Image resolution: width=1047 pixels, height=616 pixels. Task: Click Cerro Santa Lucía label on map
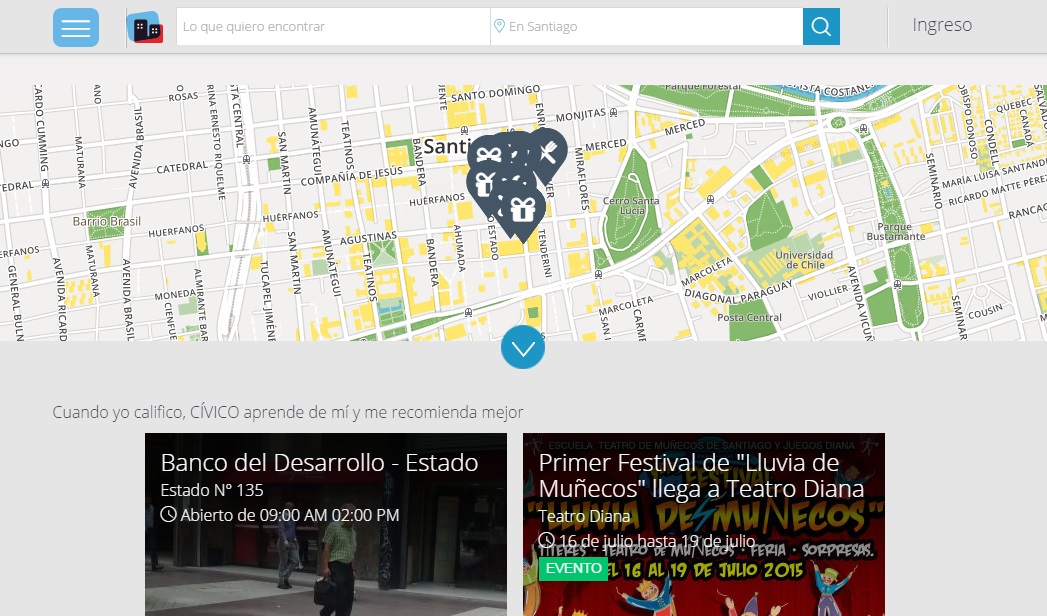[x=631, y=205]
